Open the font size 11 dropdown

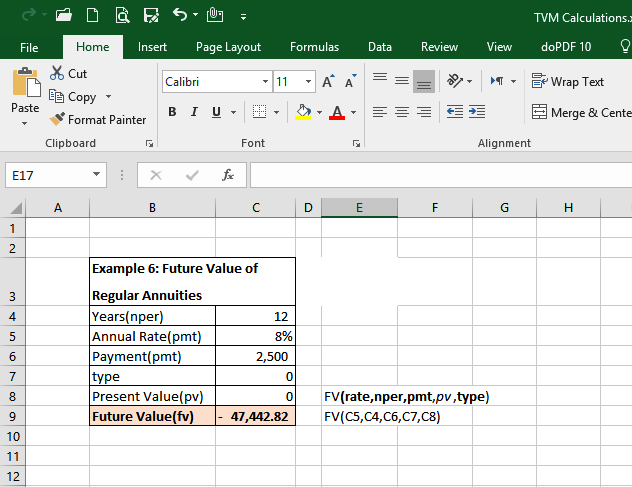pos(308,81)
